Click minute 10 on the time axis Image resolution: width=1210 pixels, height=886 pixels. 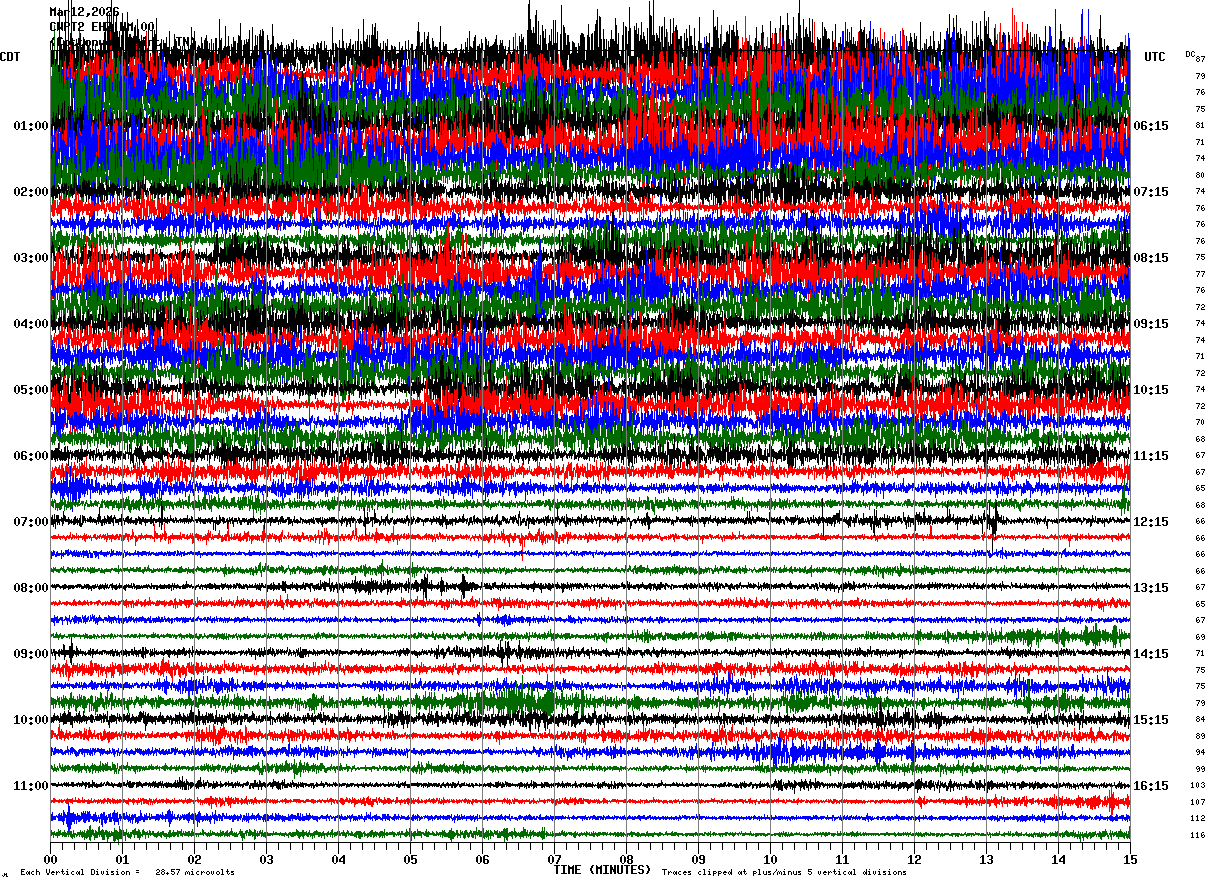770,859
